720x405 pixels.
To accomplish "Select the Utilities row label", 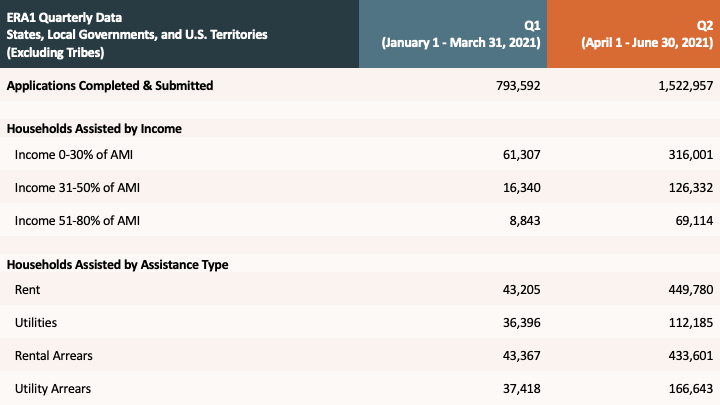I will [x=36, y=322].
